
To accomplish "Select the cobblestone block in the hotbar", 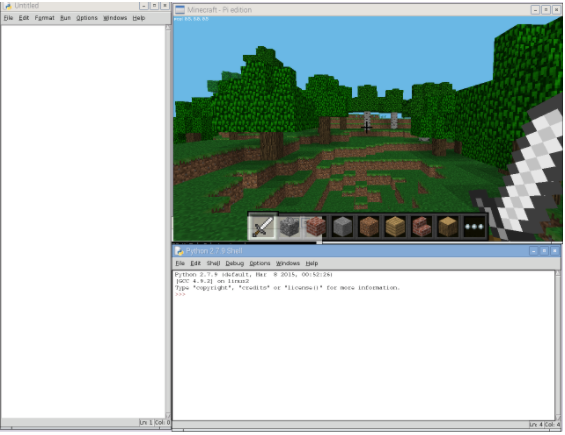I will tap(289, 227).
